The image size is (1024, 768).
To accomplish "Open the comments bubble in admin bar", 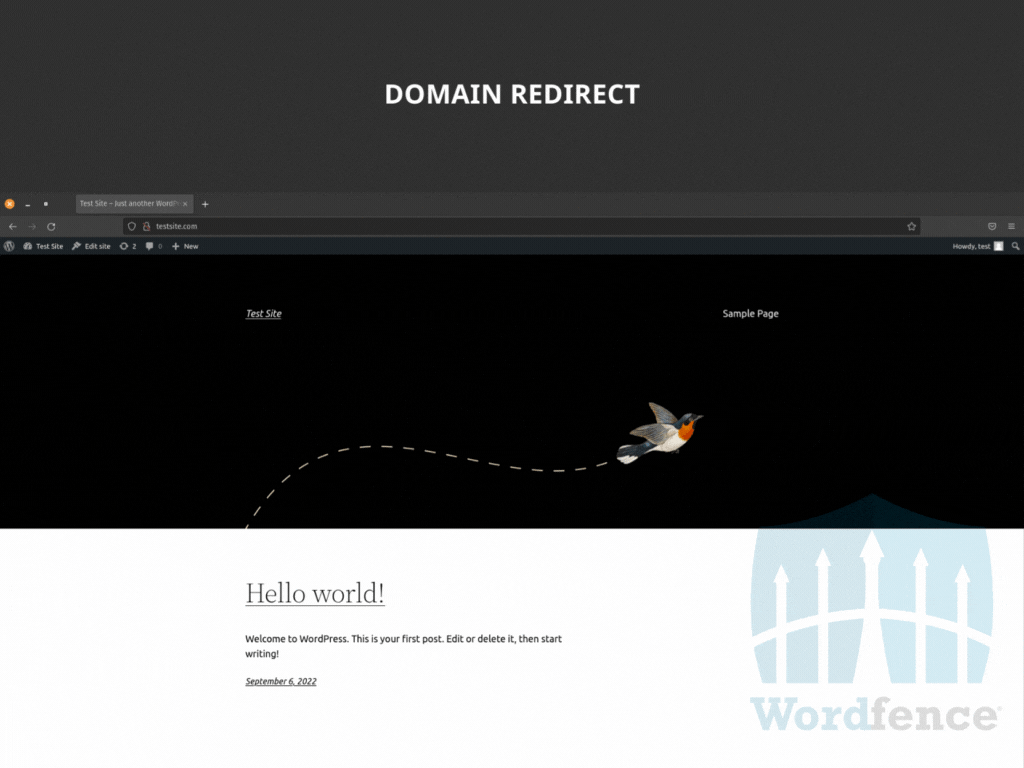I will click(154, 246).
